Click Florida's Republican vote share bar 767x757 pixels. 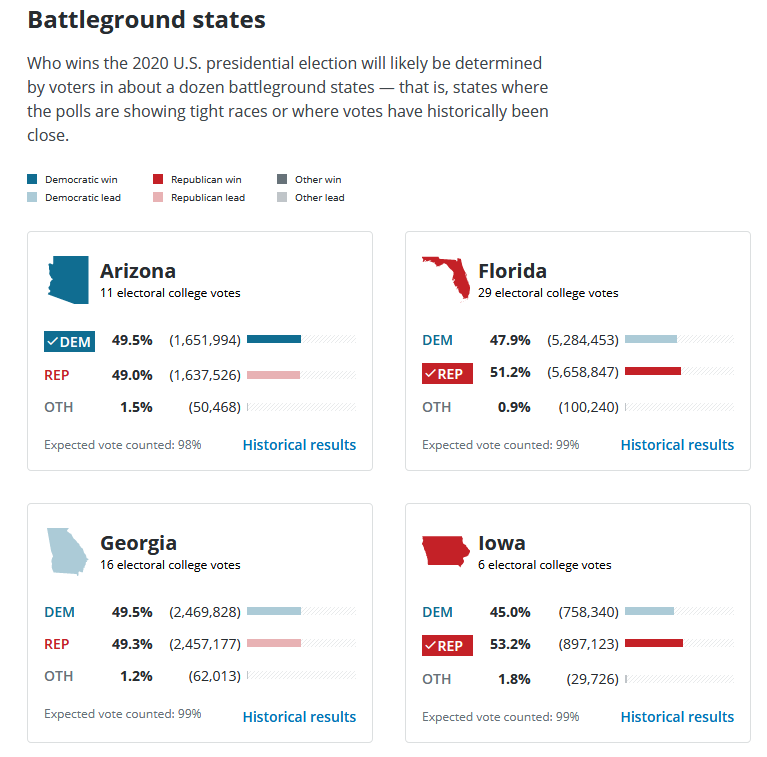653,371
